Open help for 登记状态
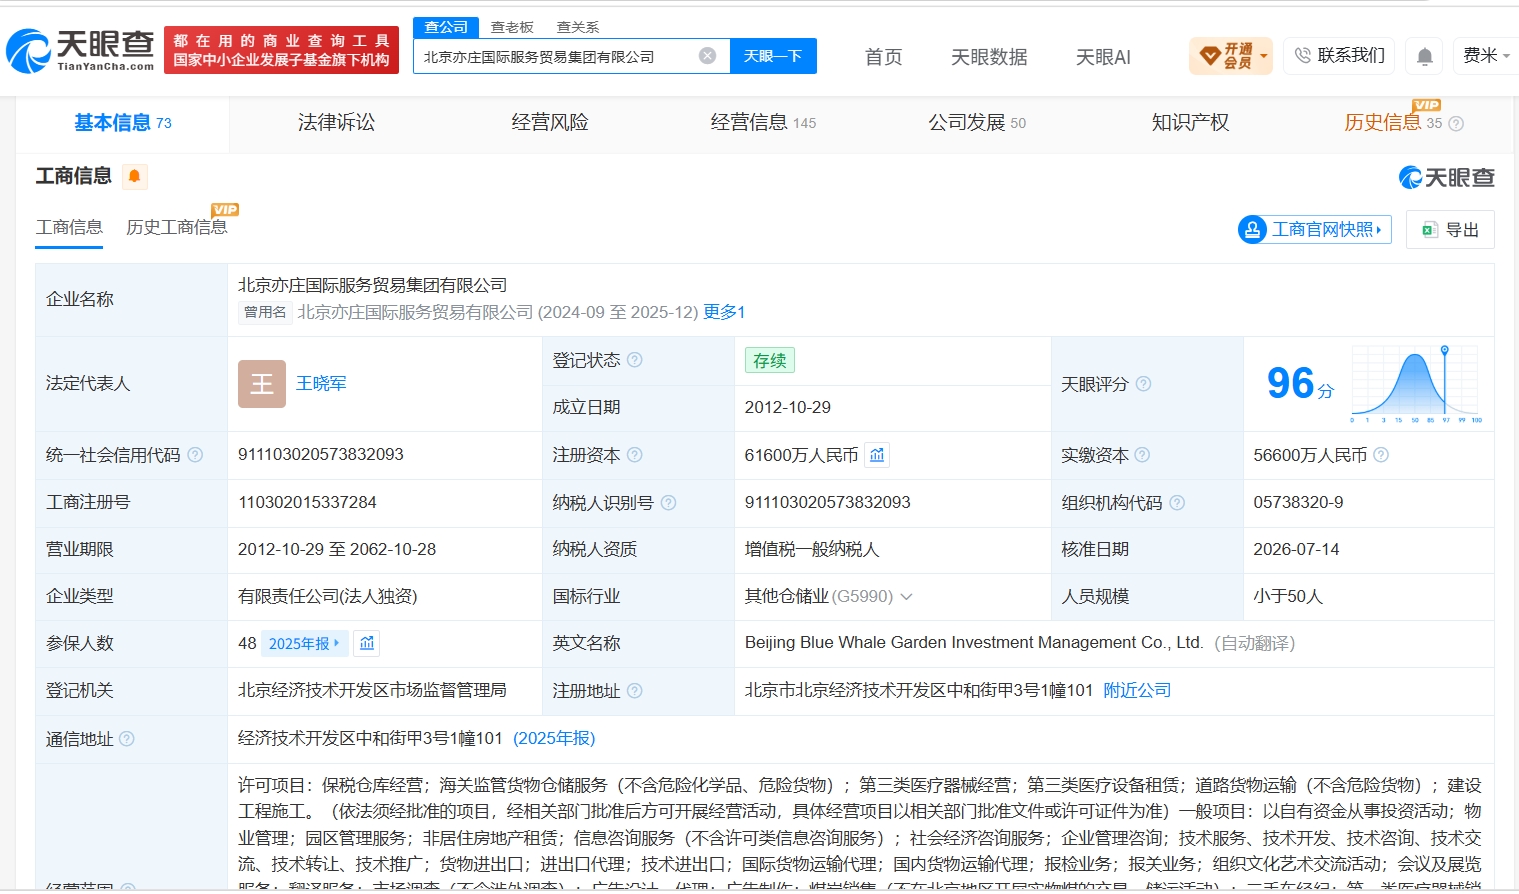1519x894 pixels. click(635, 360)
